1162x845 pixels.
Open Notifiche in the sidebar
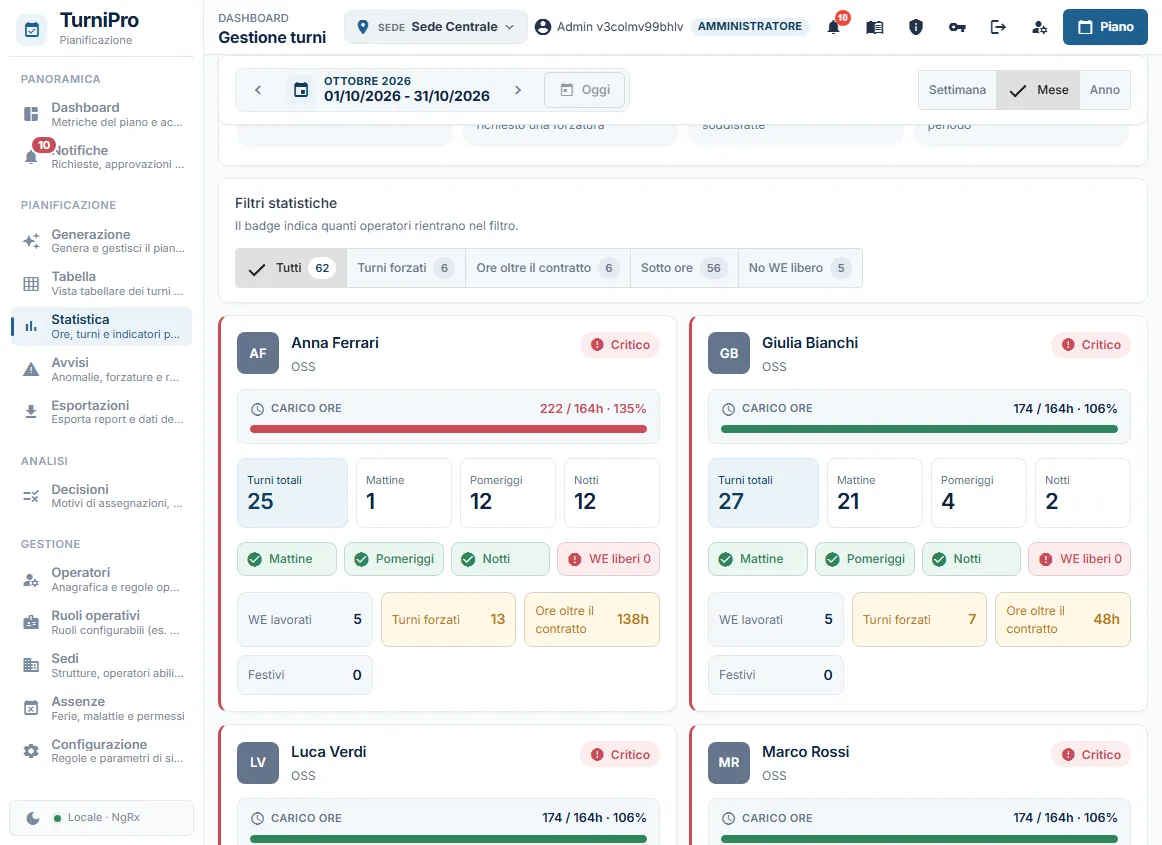pyautogui.click(x=102, y=156)
